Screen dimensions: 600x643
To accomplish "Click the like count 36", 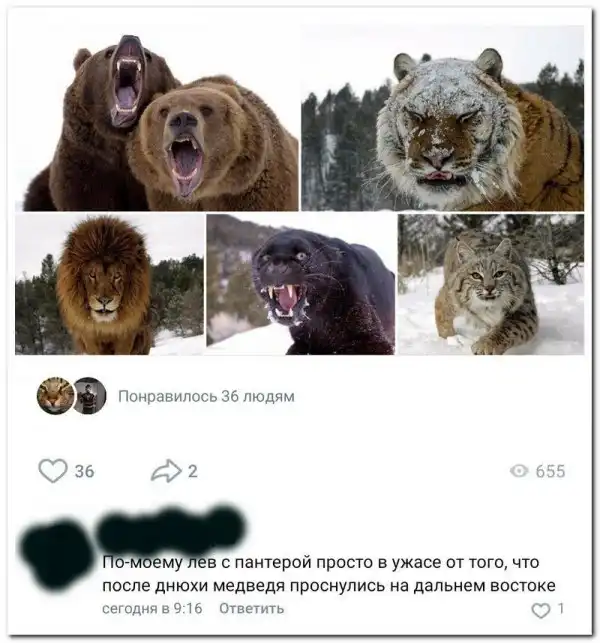I will tap(84, 471).
